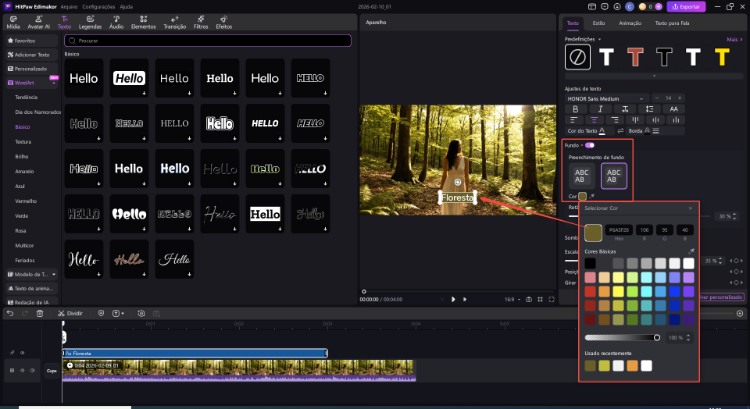750x409 pixels.
Task: Expand the Predefinições presets dropdown
Action: [x=601, y=39]
